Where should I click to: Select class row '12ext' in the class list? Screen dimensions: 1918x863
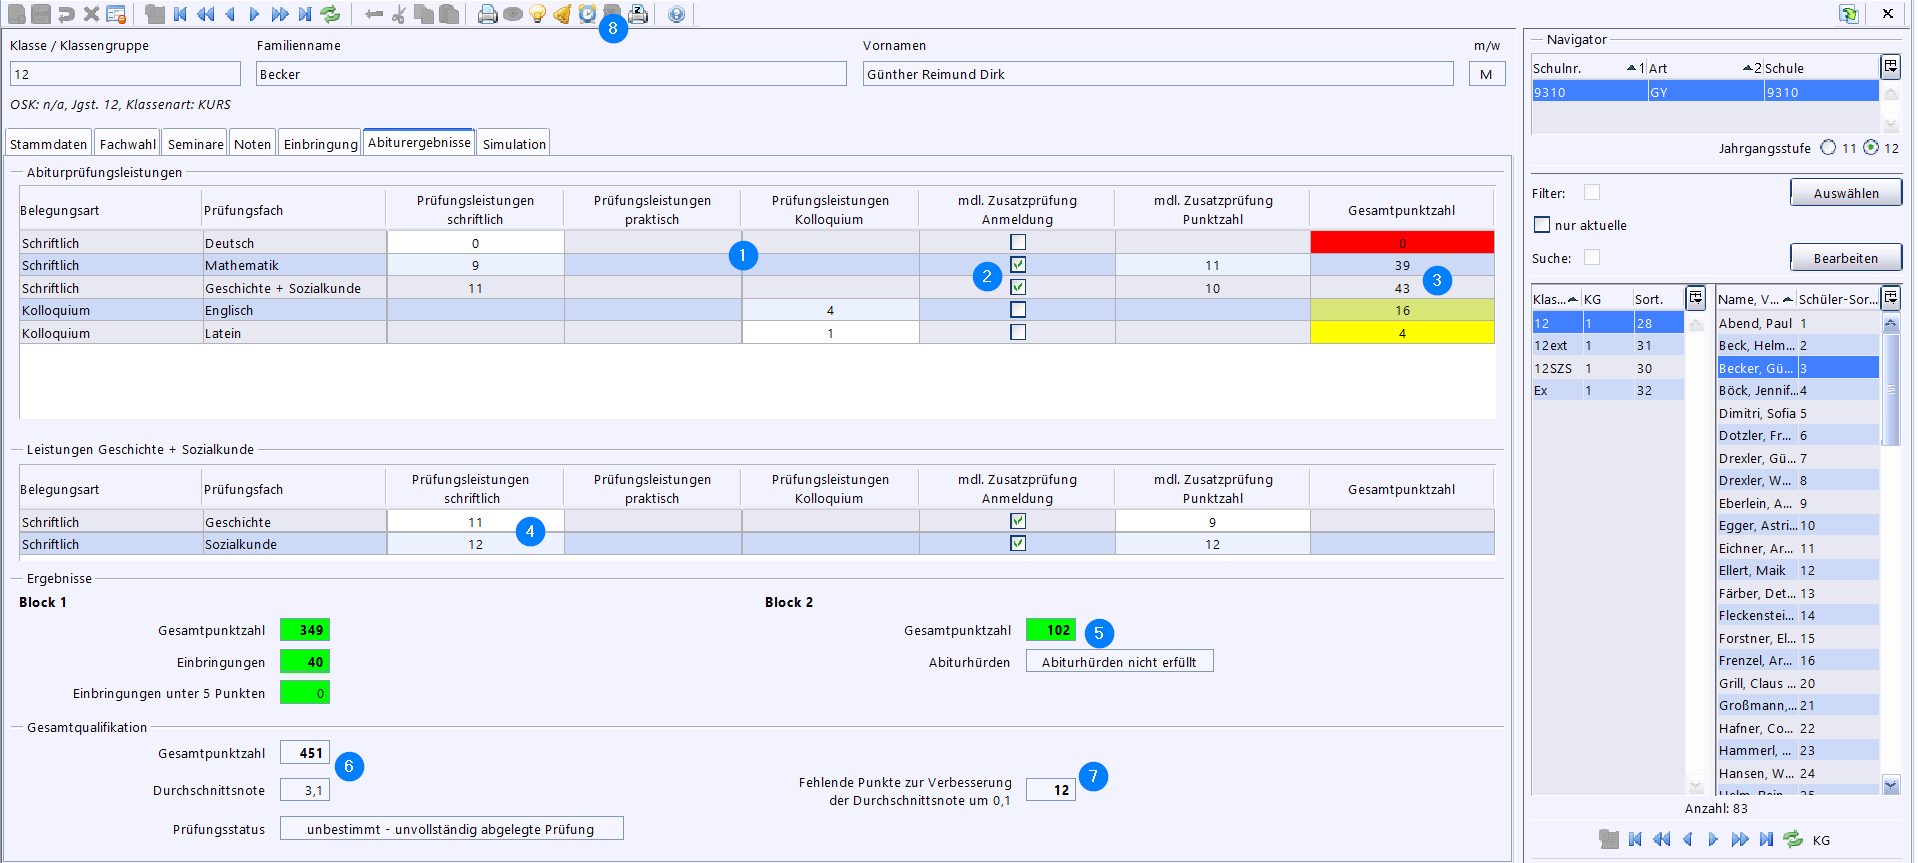(1607, 345)
